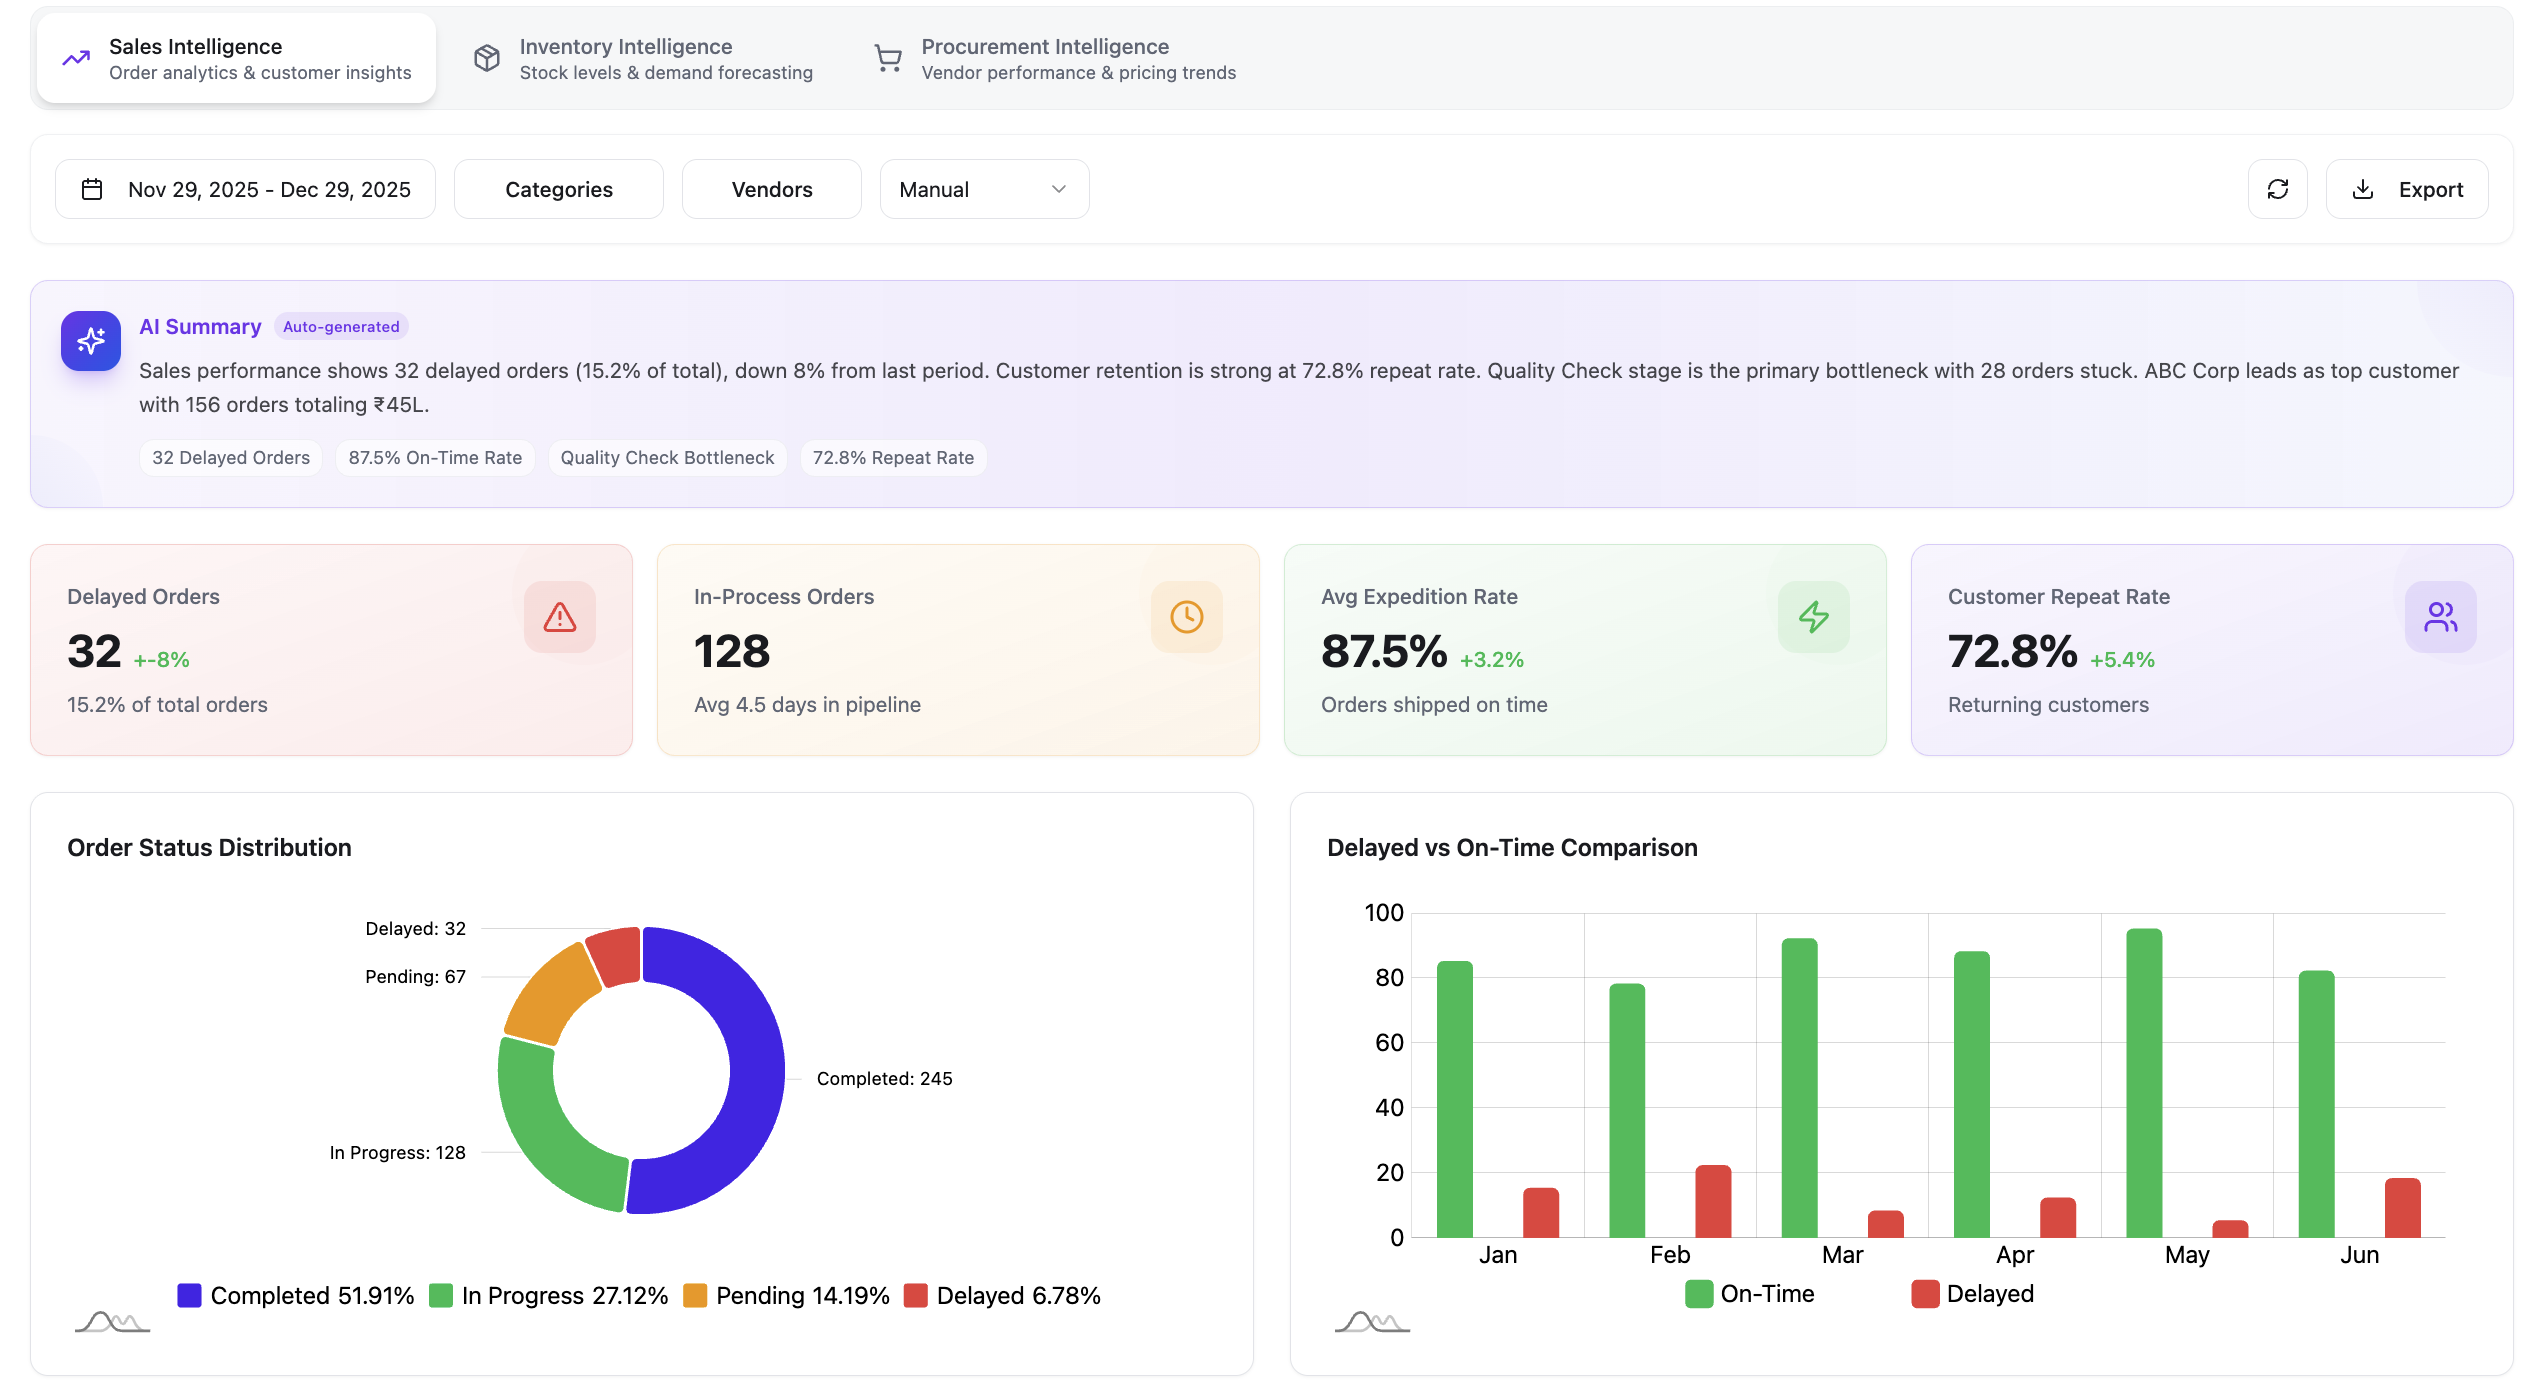Image resolution: width=2530 pixels, height=1388 pixels.
Task: Switch to Inventory Intelligence tab
Action: click(642, 58)
